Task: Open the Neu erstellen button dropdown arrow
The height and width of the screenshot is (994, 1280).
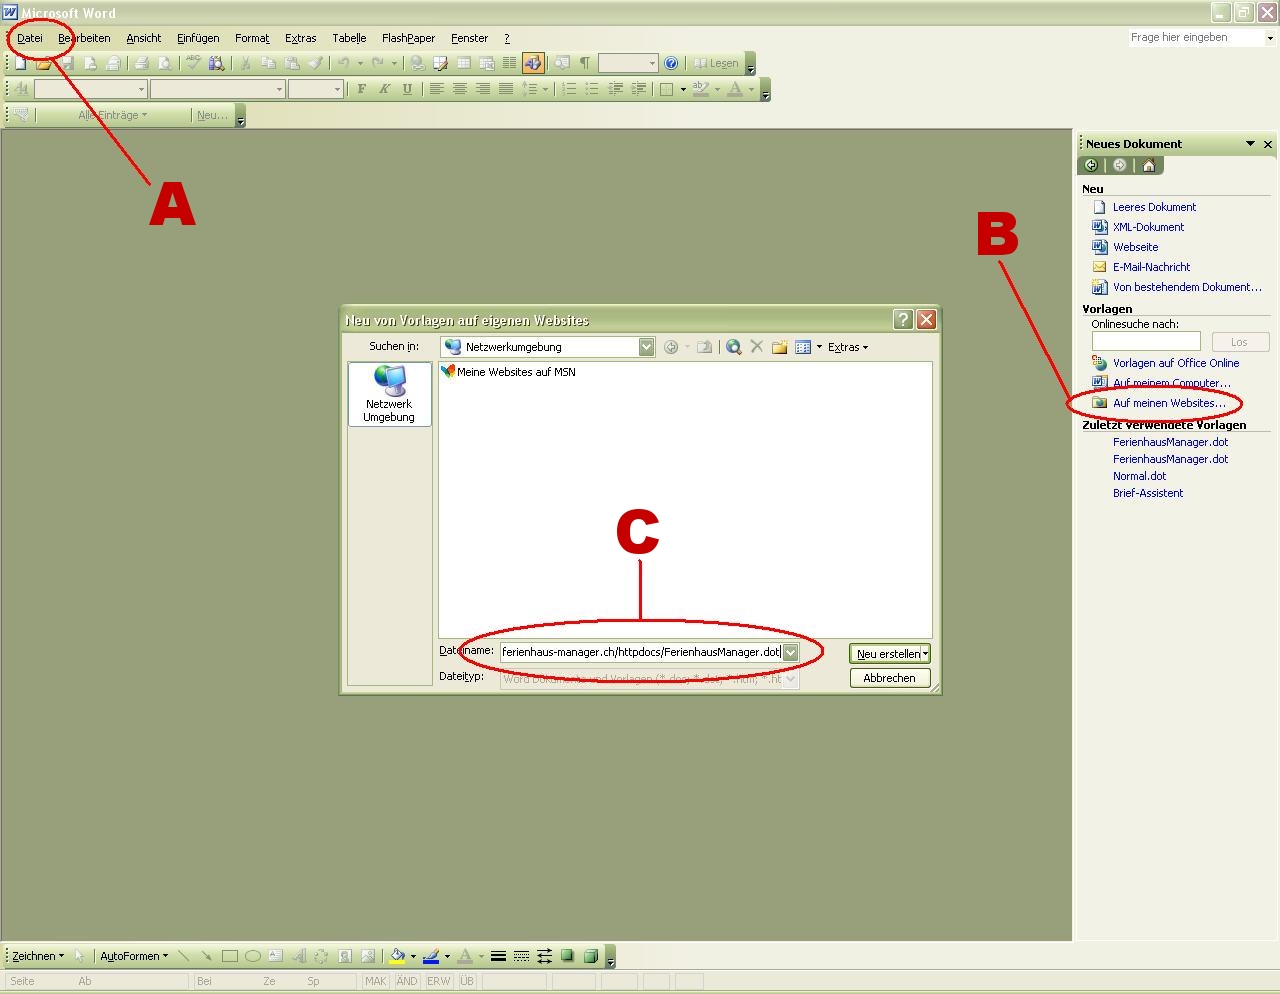Action: 925,653
